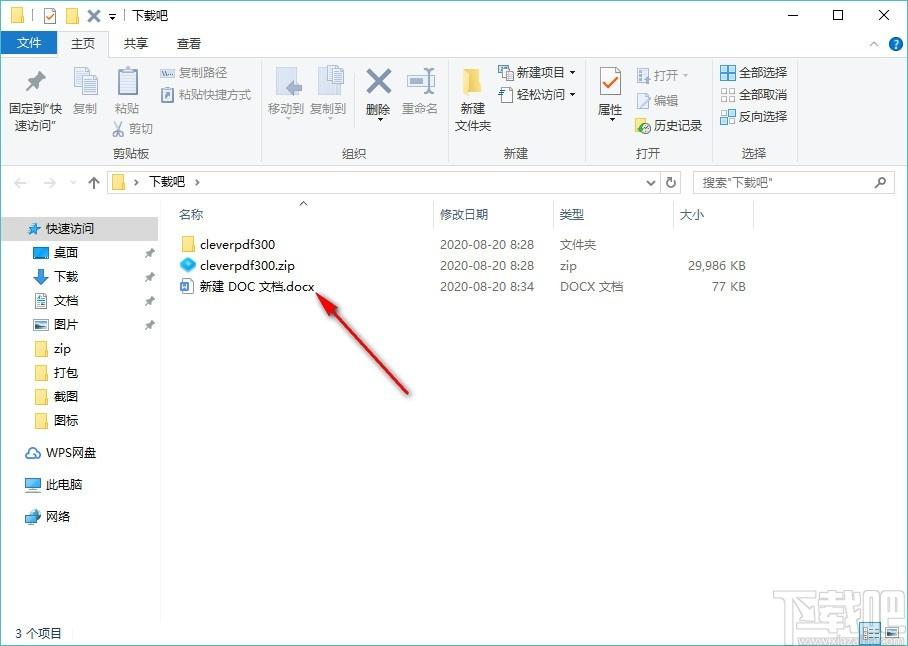
Task: Click the Refresh button
Action: point(671,183)
